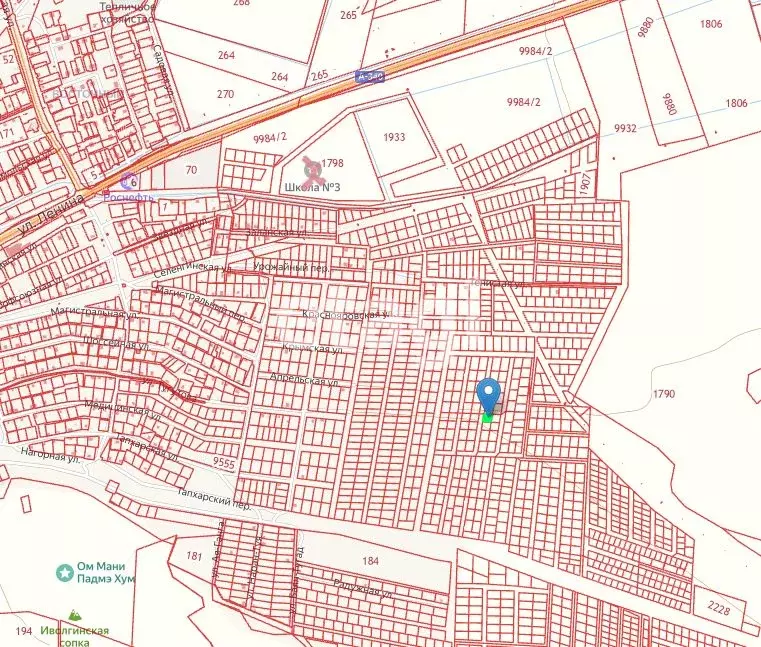Viewport: 761px width, 647px height.
Task: Click the A-340 highway shield
Action: point(370,75)
